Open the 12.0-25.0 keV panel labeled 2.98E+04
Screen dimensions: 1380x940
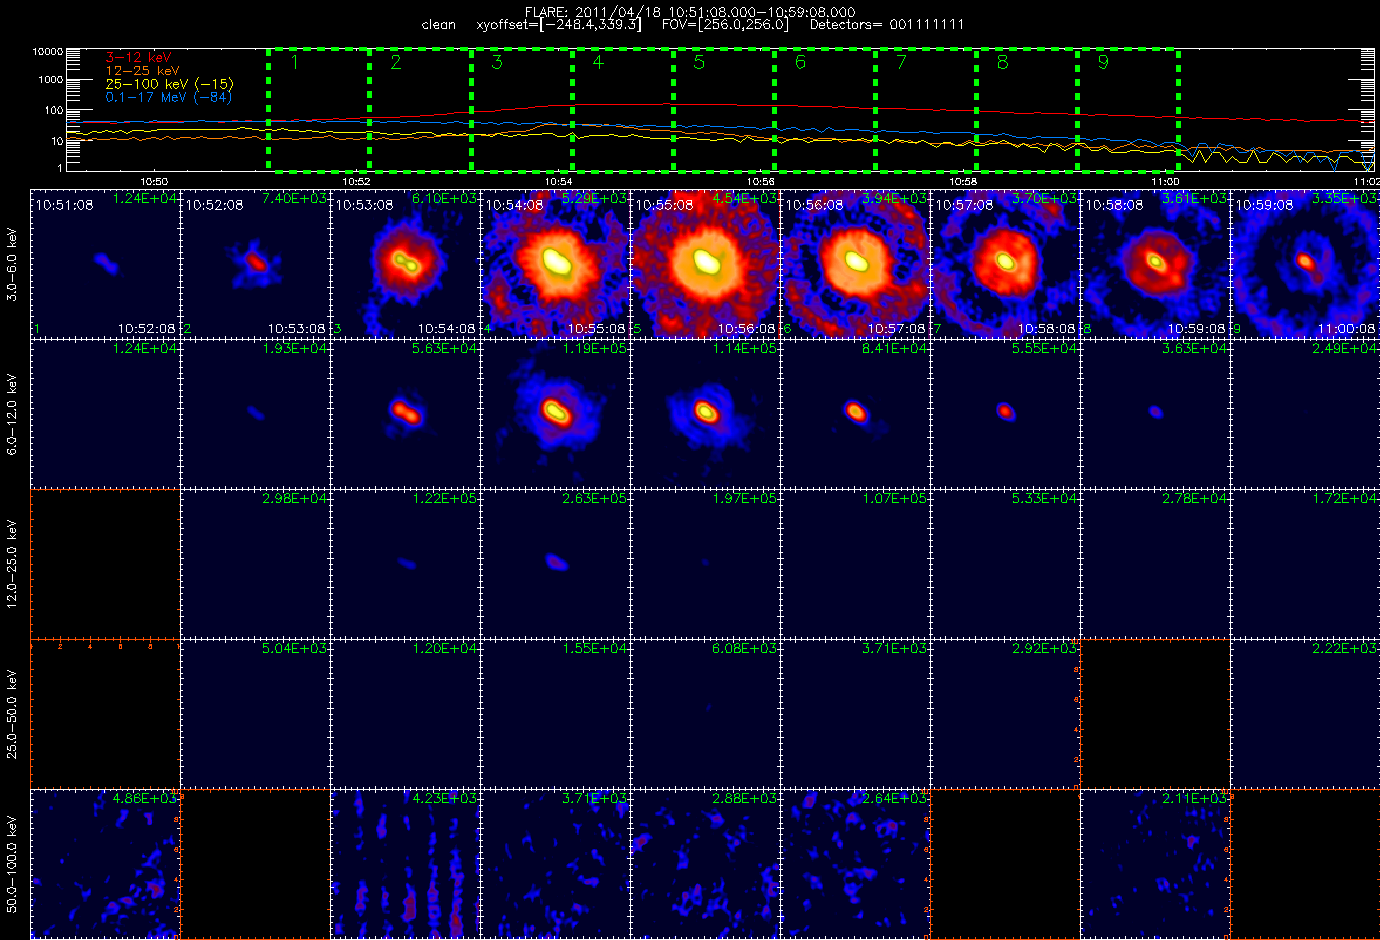point(255,563)
